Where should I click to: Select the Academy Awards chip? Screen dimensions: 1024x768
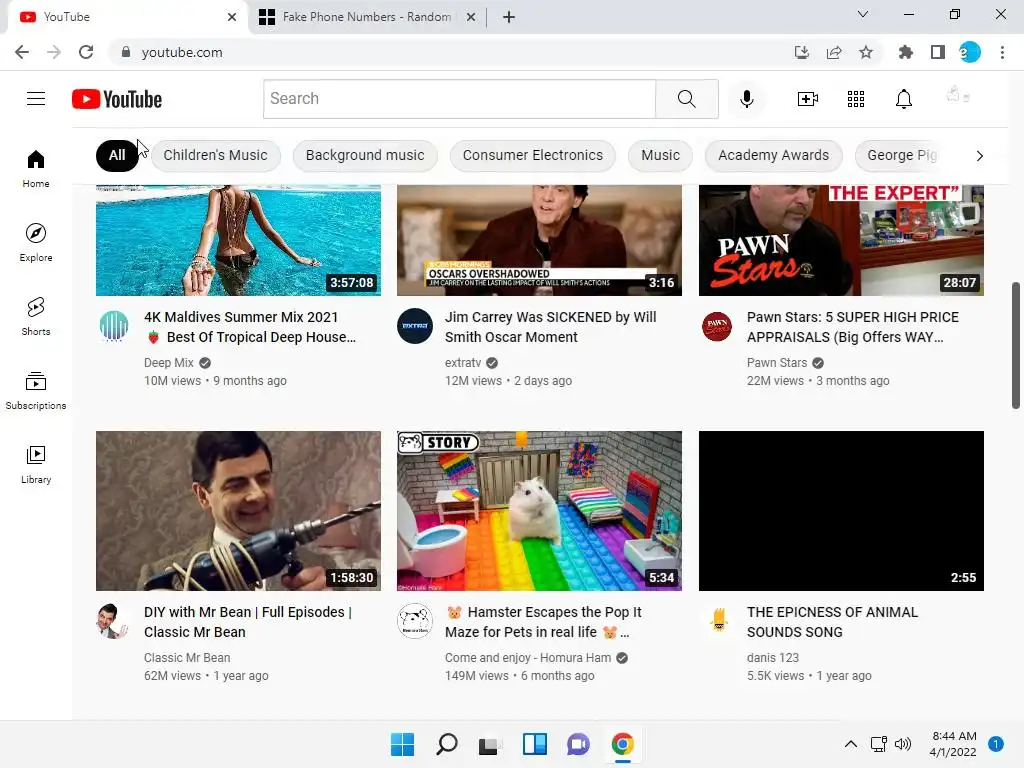point(774,155)
